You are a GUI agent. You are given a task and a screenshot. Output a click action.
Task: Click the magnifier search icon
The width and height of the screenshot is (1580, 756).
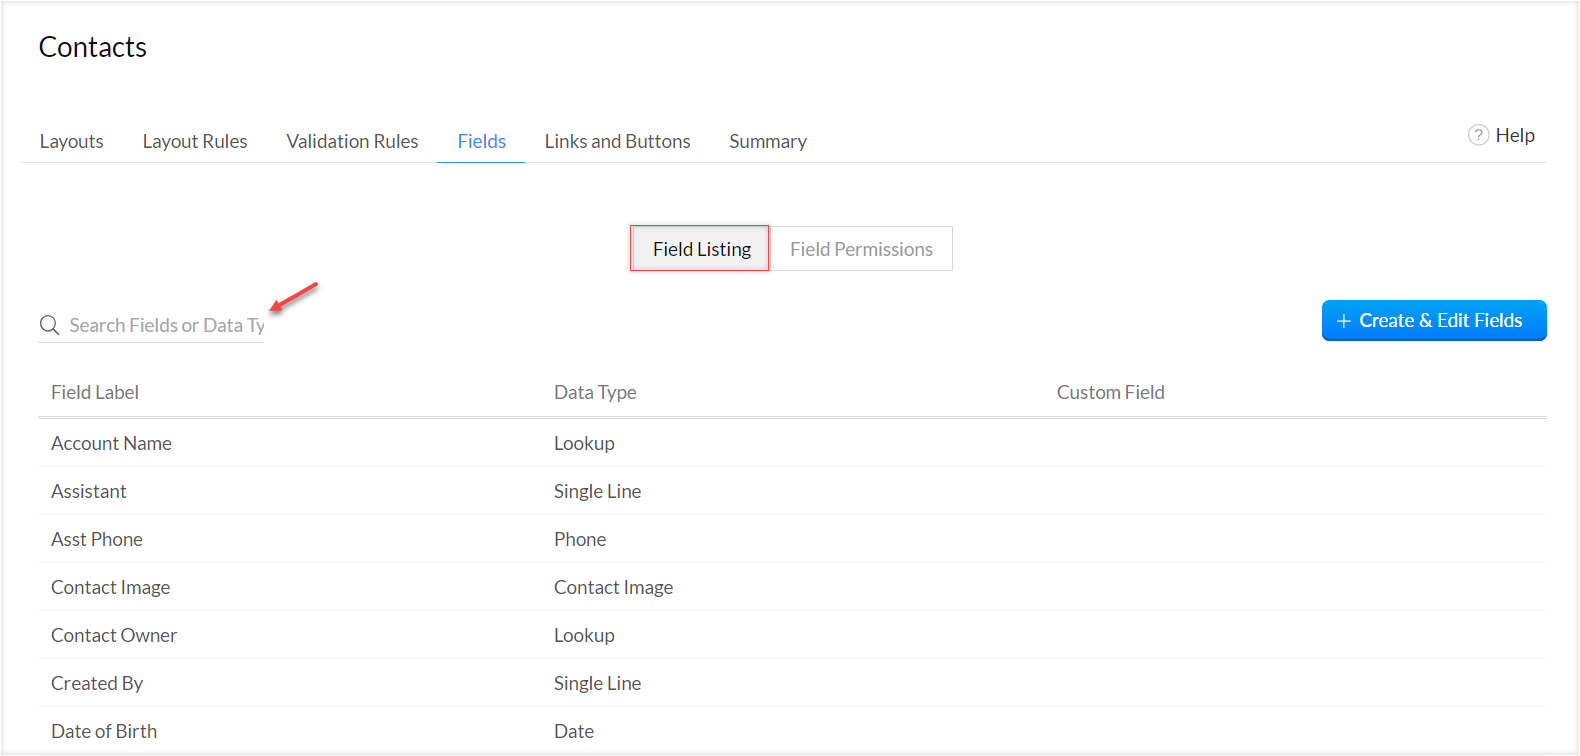pos(49,325)
